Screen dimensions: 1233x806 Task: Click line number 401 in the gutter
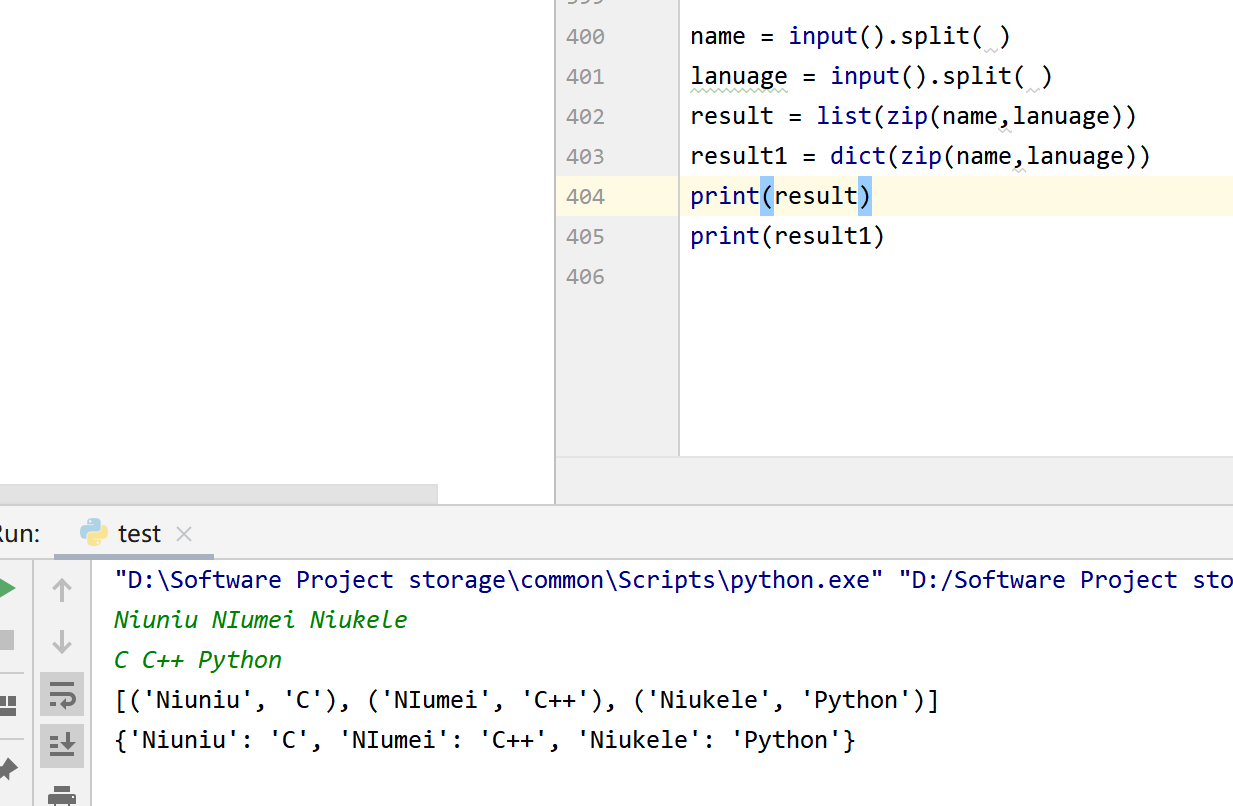click(585, 77)
